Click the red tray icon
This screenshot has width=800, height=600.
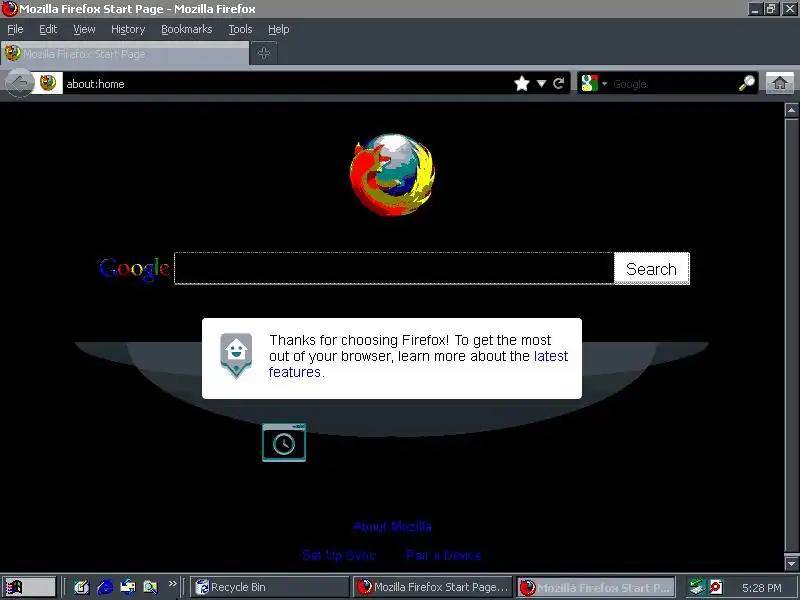[716, 587]
